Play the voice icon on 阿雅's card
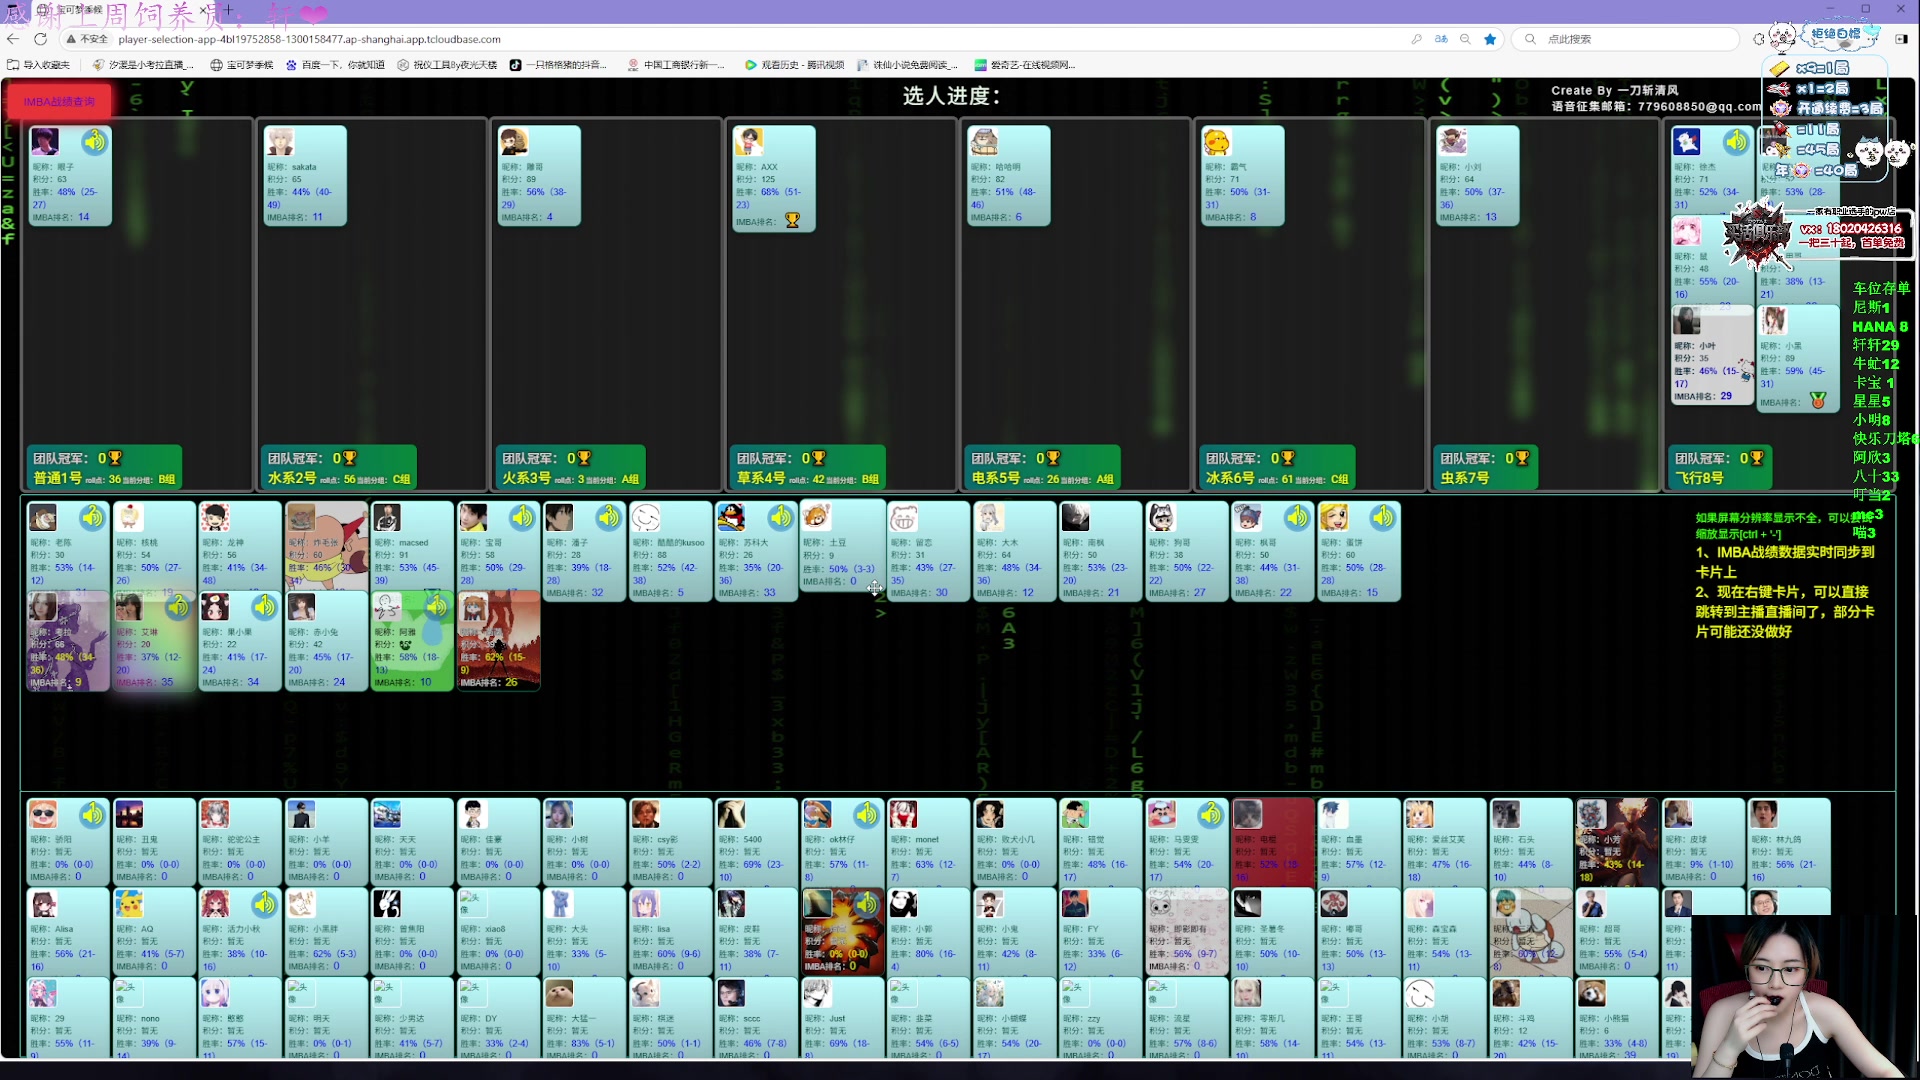This screenshot has width=1920, height=1080. tap(437, 607)
